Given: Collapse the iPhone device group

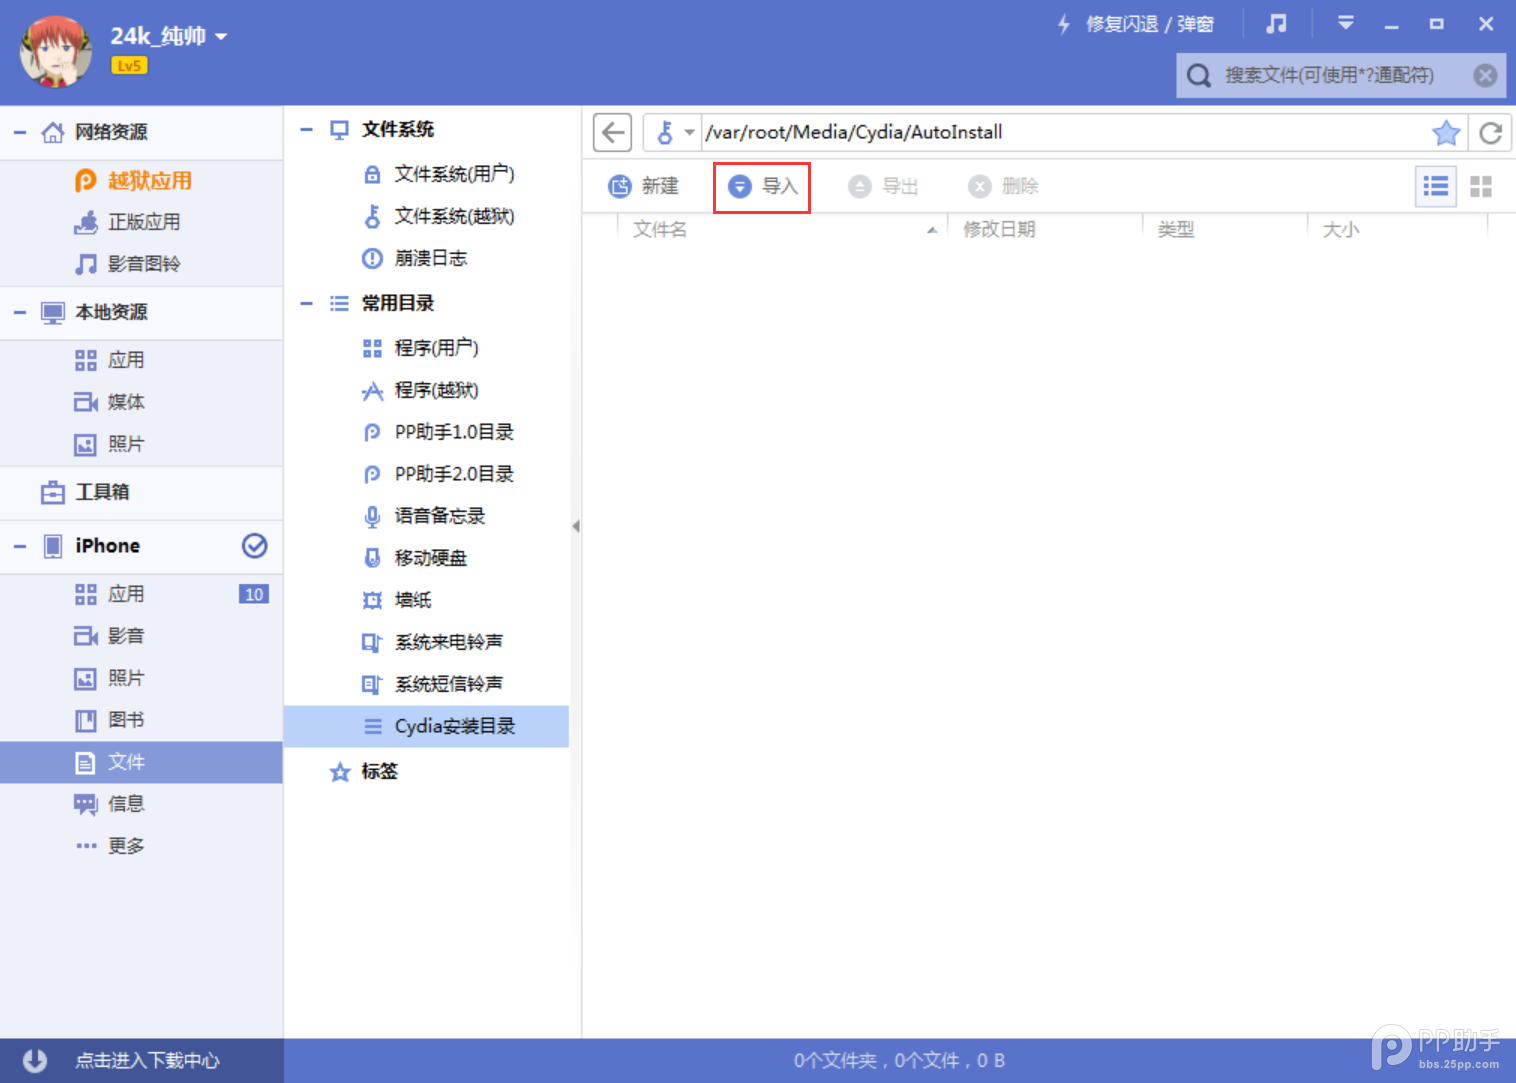Looking at the screenshot, I should 20,546.
